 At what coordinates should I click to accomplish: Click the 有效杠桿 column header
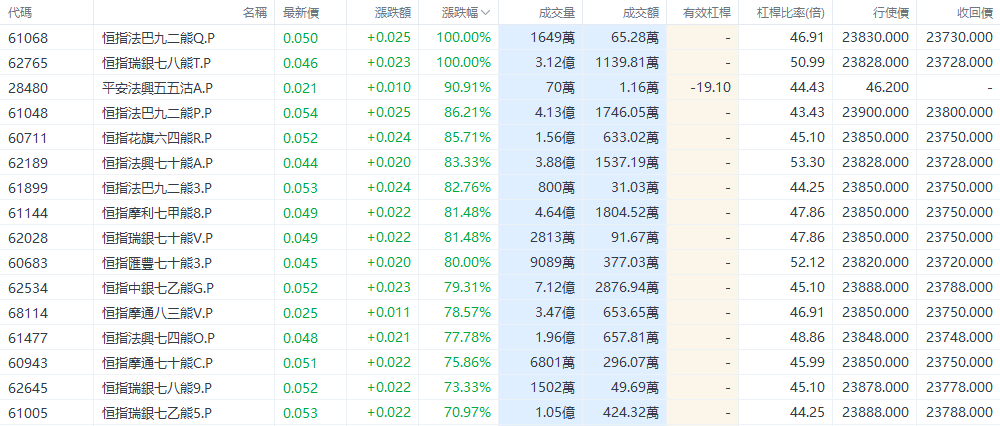pos(706,13)
